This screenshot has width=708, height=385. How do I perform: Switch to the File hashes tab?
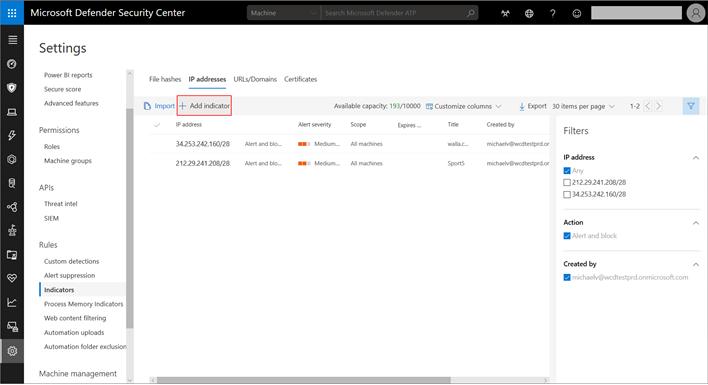[165, 79]
